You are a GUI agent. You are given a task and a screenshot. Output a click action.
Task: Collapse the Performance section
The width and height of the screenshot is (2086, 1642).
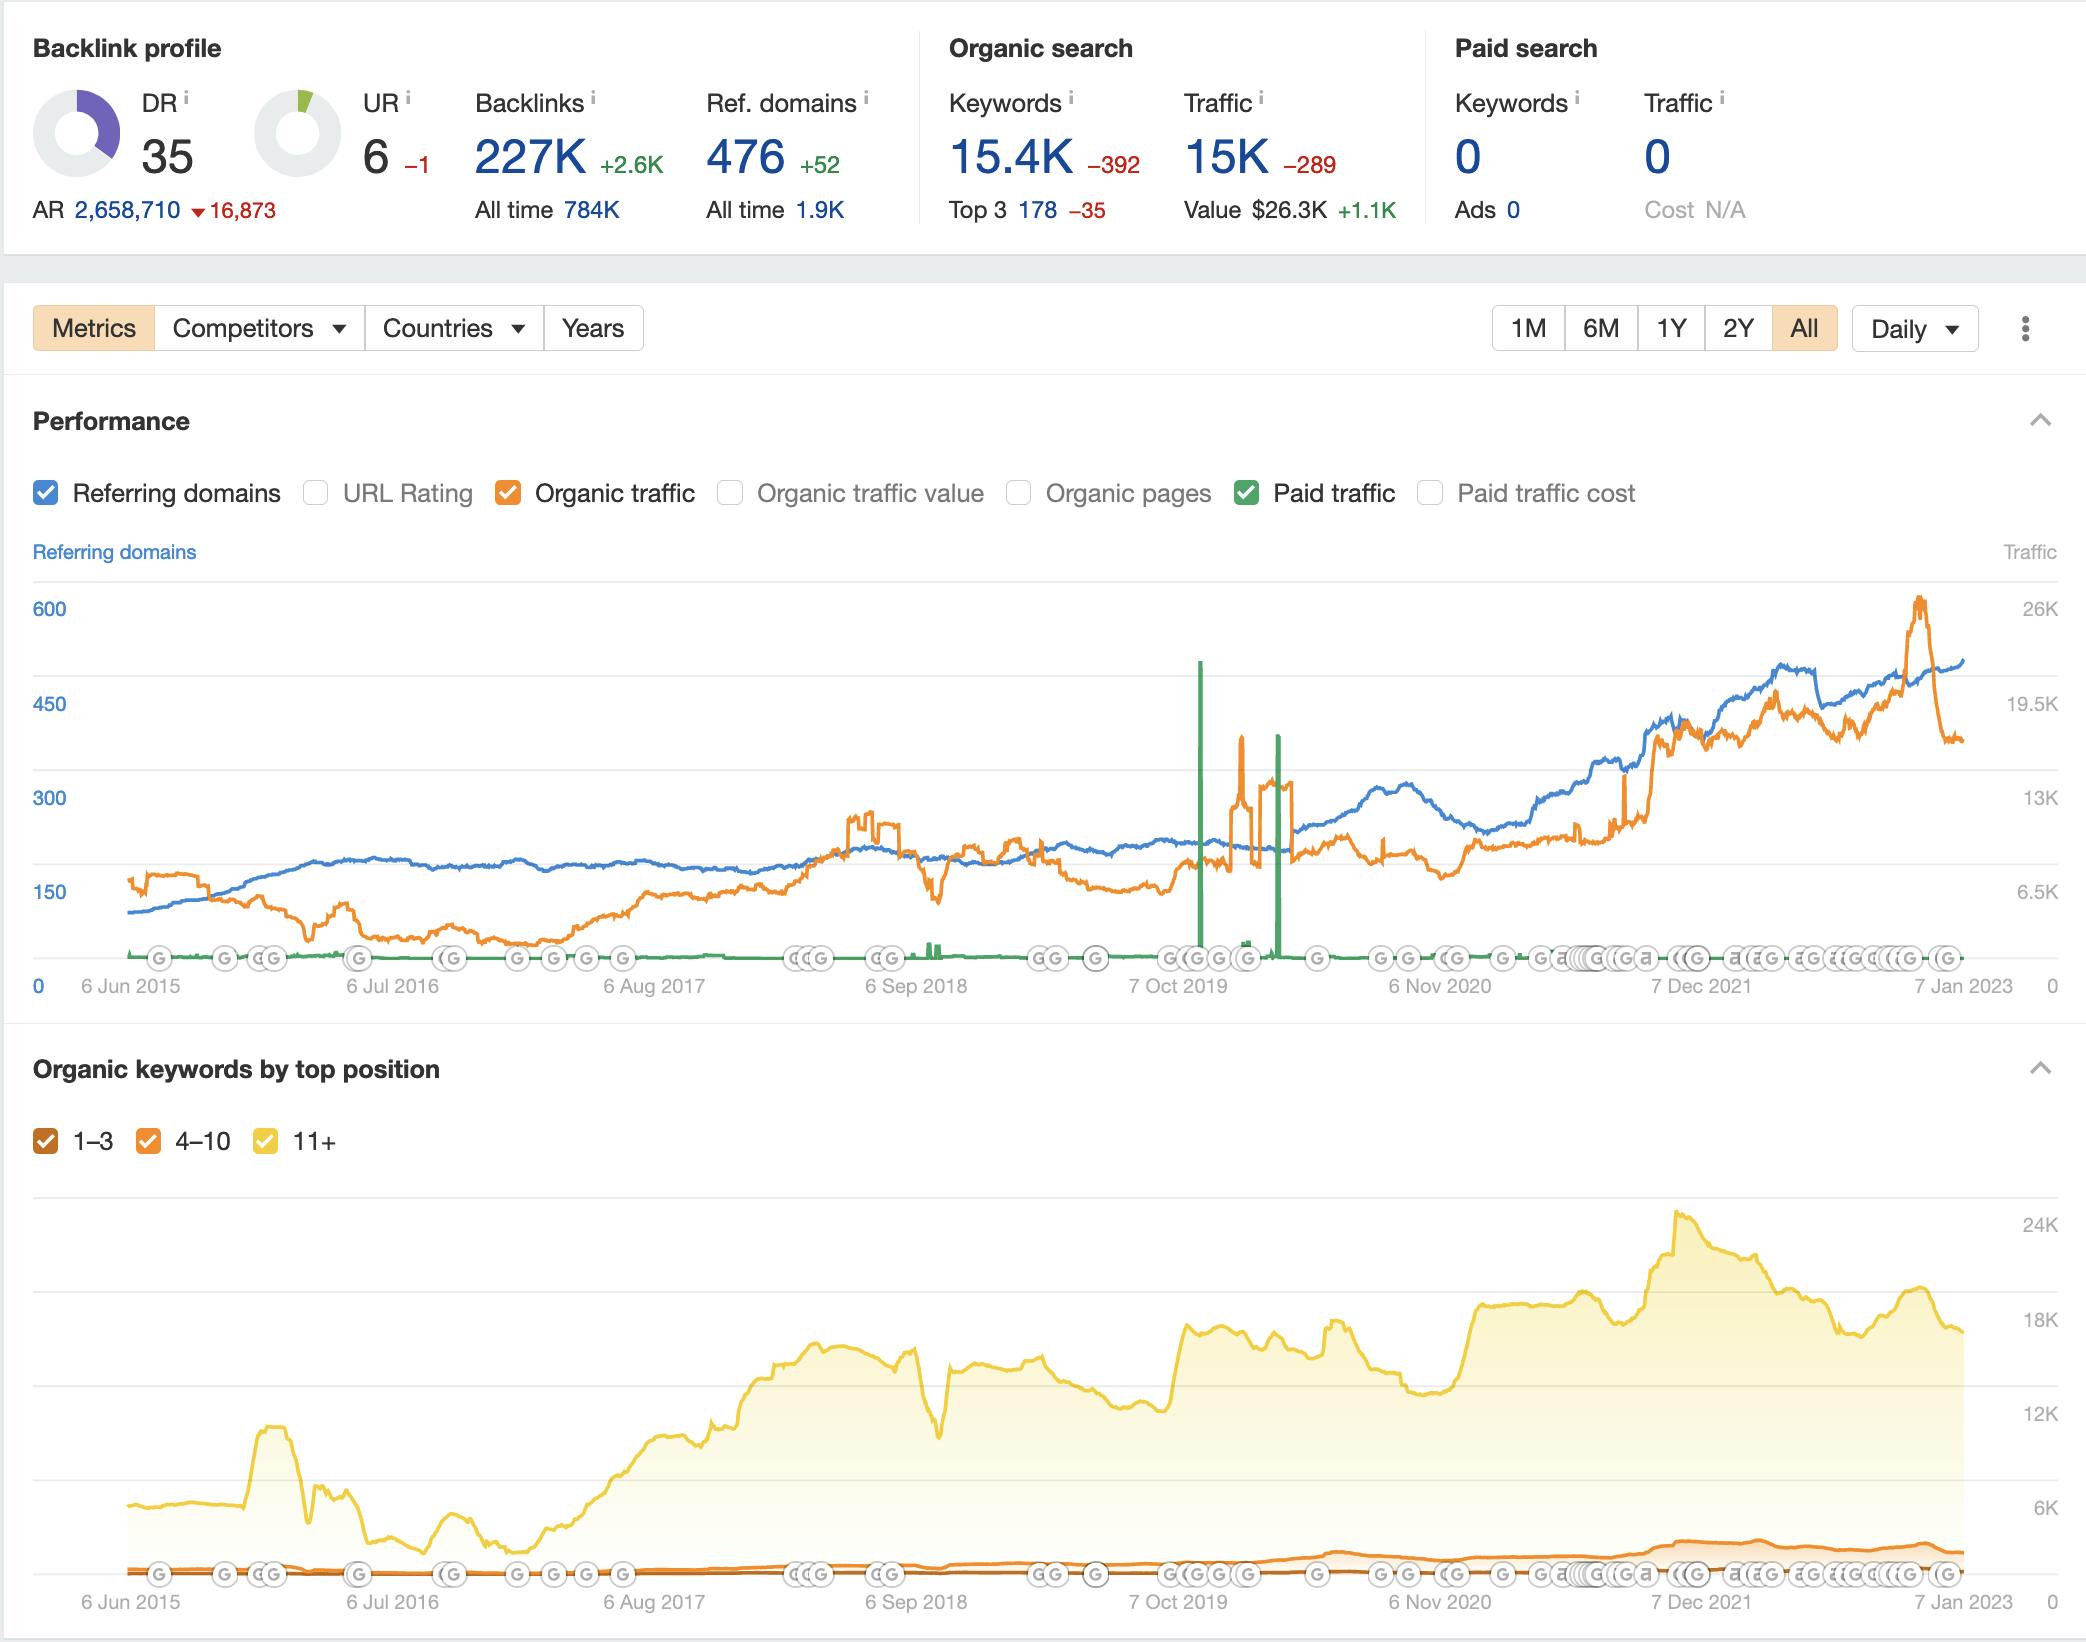click(x=2041, y=421)
